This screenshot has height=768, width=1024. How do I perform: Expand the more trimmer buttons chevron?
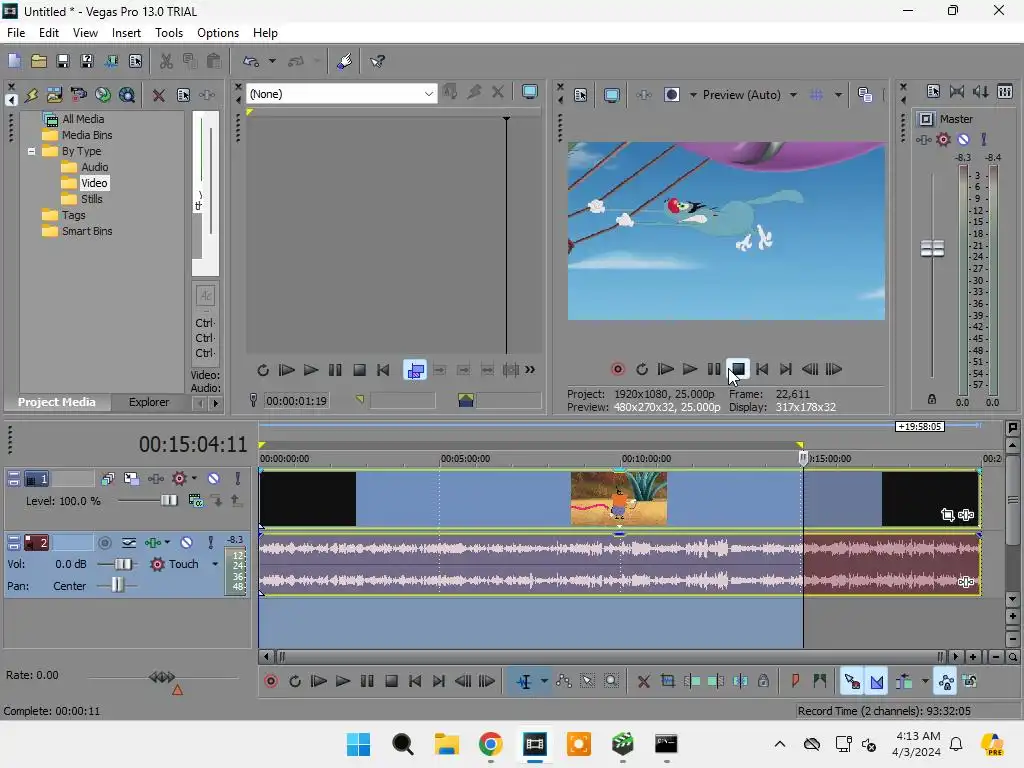(x=530, y=370)
